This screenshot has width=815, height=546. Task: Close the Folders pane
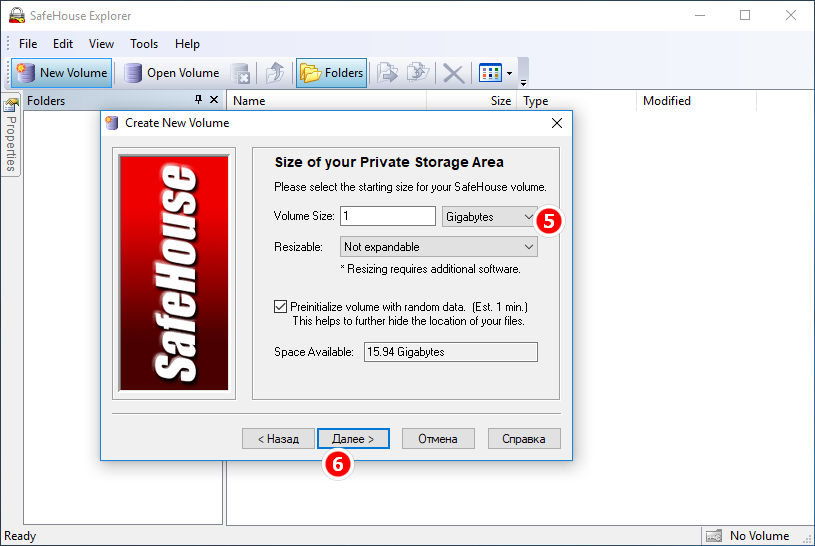(214, 99)
